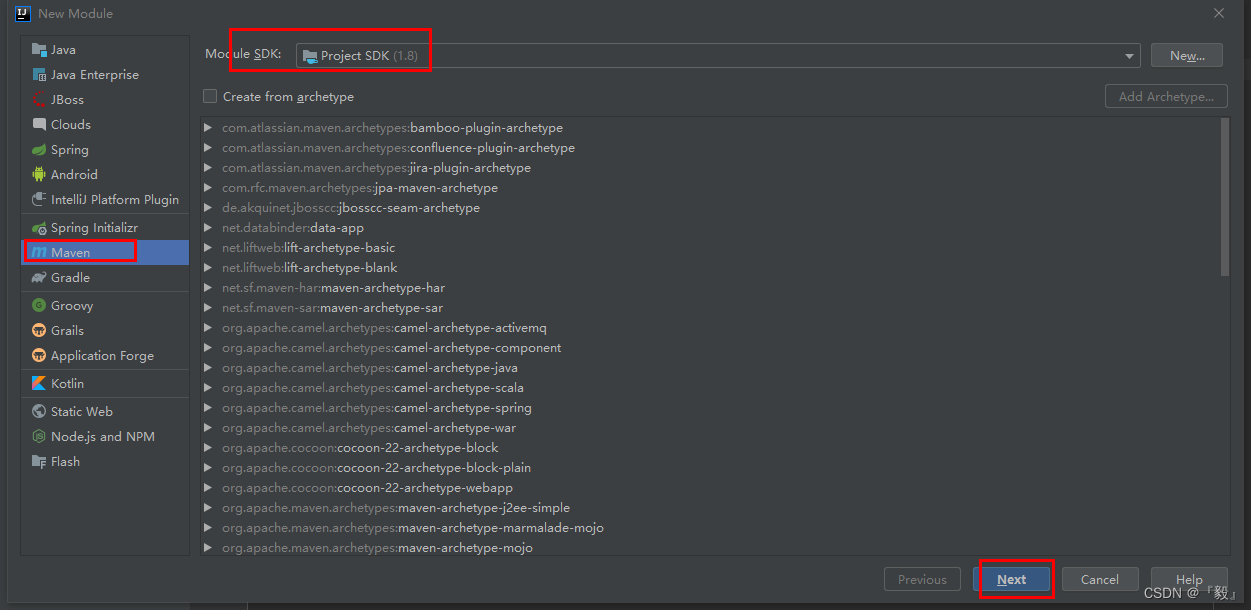Click the IntelliJ Platform Plugin icon
Viewport: 1251px width, 610px height.
pos(39,200)
